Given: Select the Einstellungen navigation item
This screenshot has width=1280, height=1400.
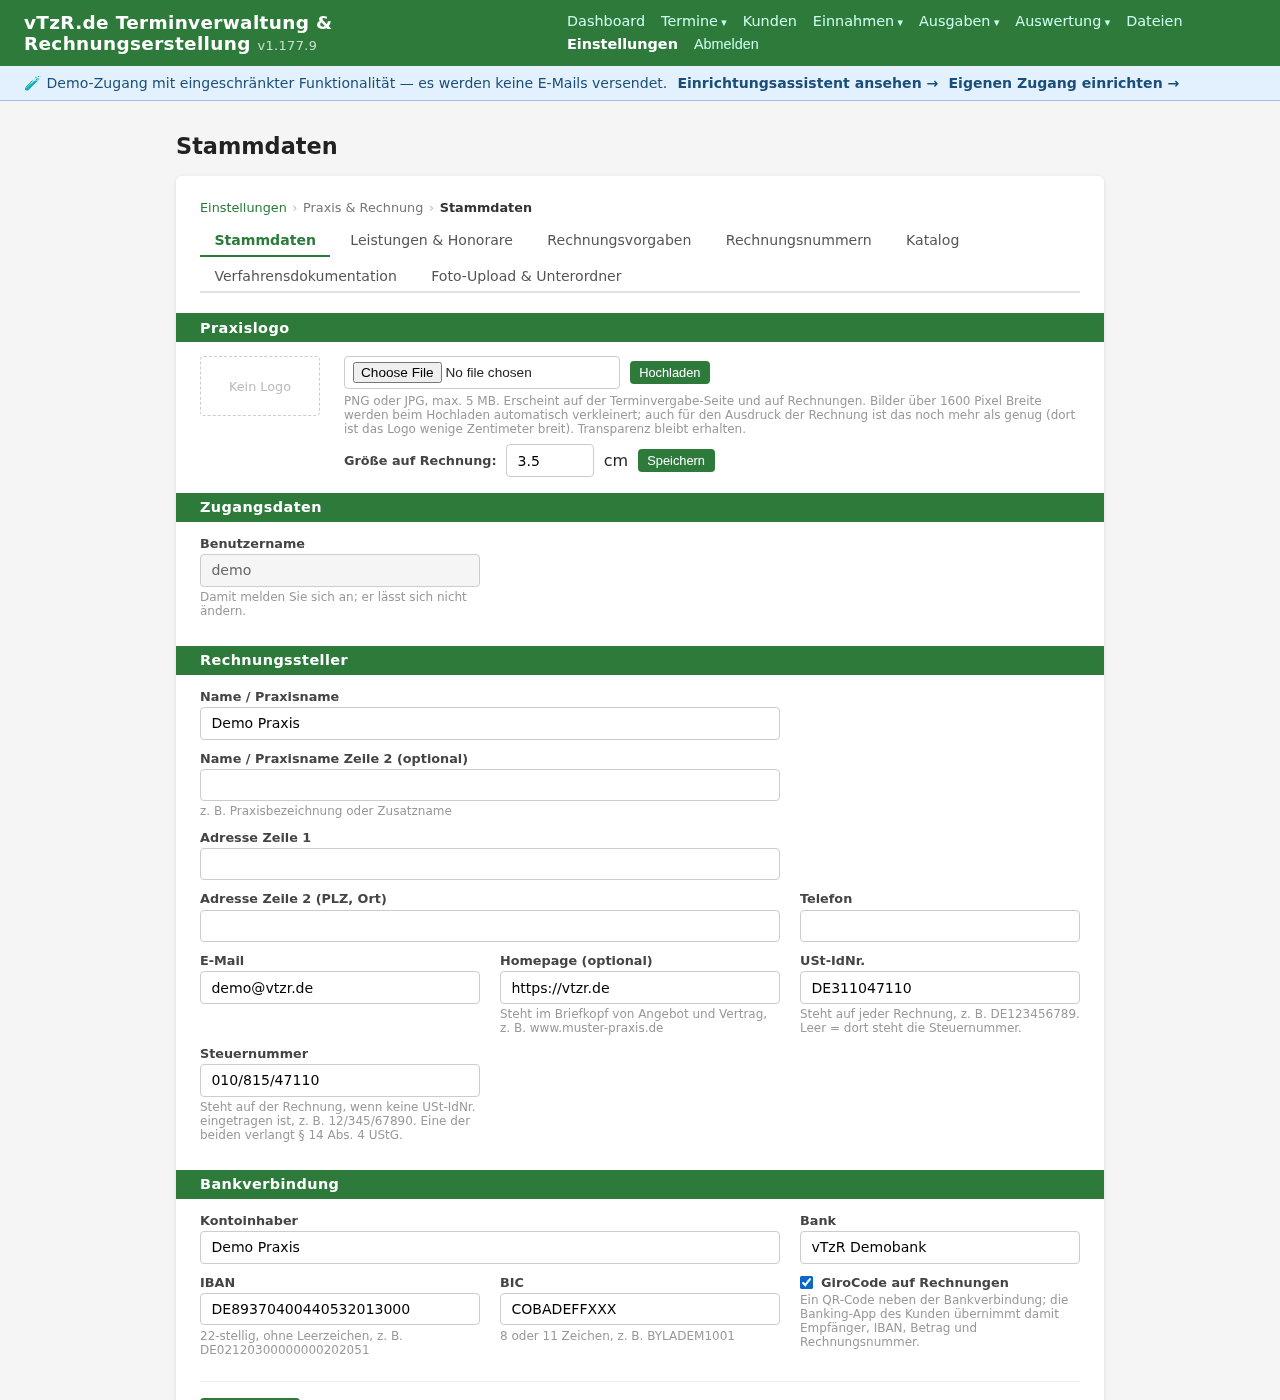Looking at the screenshot, I should click(622, 44).
